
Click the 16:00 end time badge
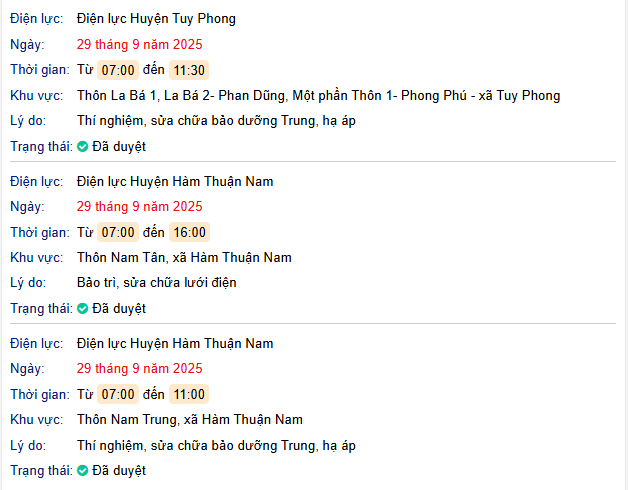[189, 232]
